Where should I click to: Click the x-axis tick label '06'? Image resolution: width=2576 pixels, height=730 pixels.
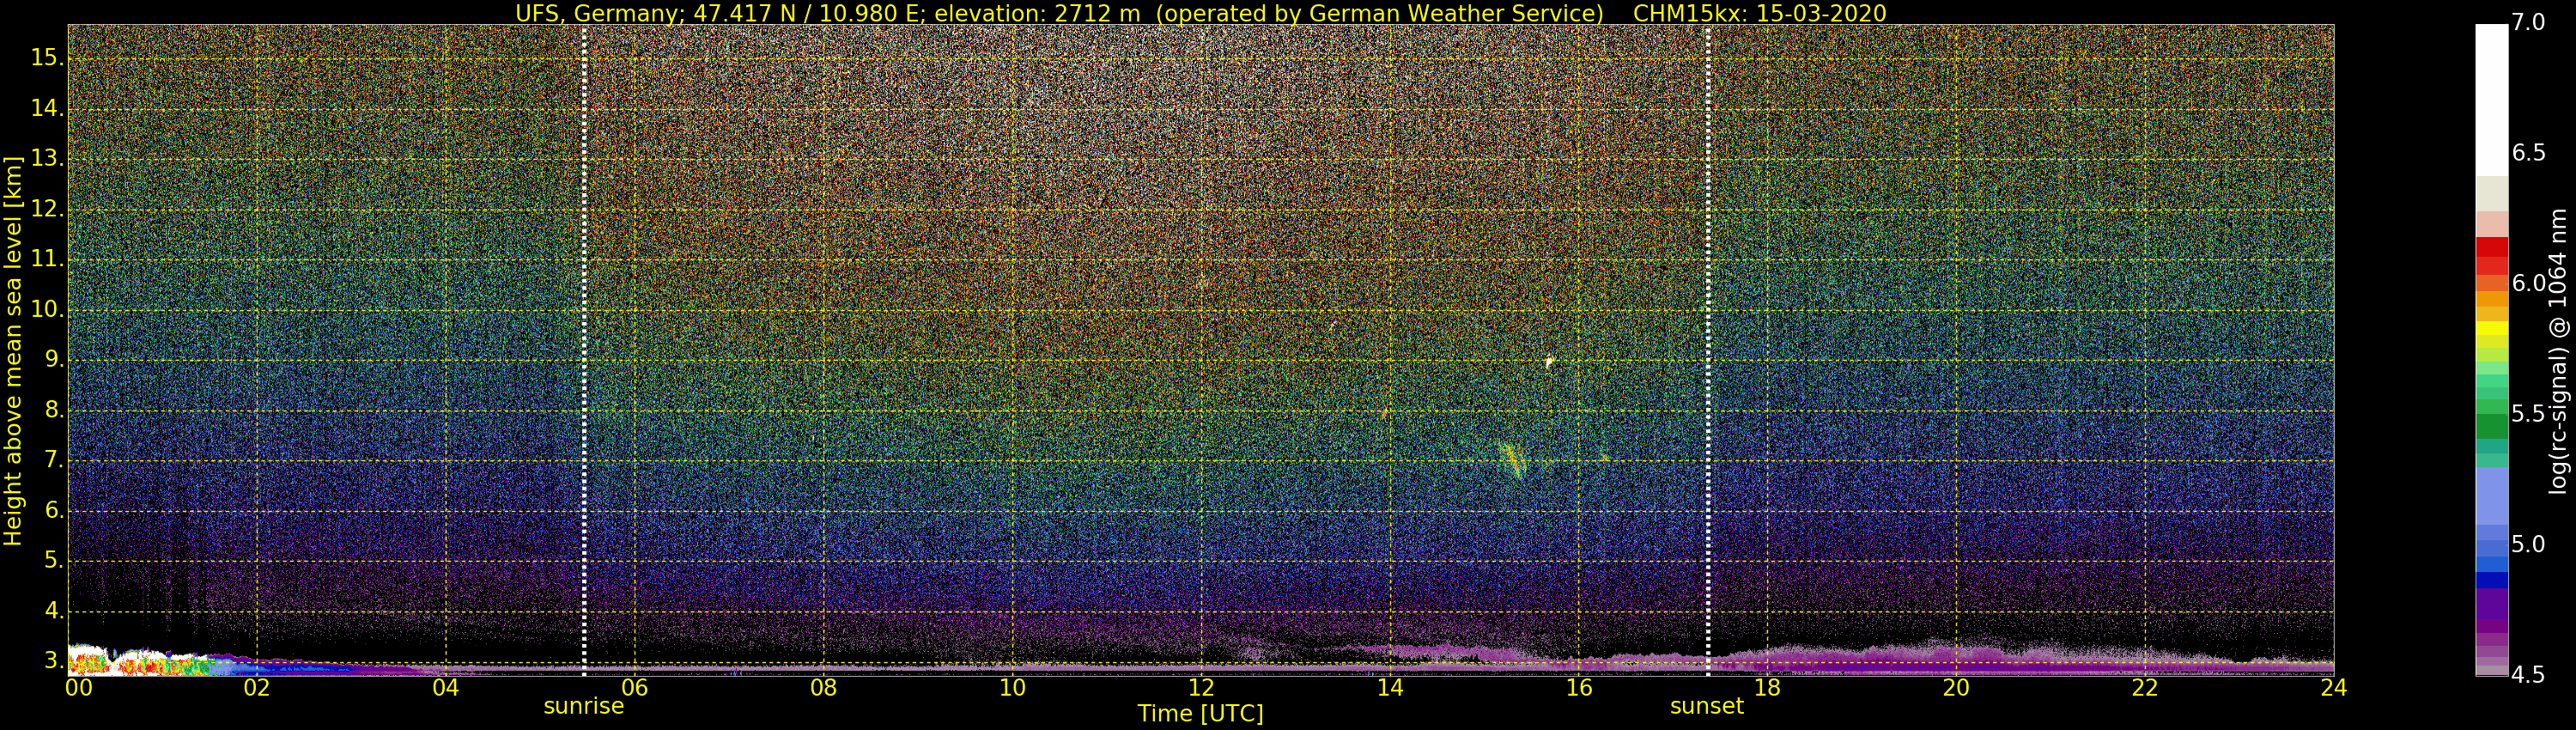635,688
